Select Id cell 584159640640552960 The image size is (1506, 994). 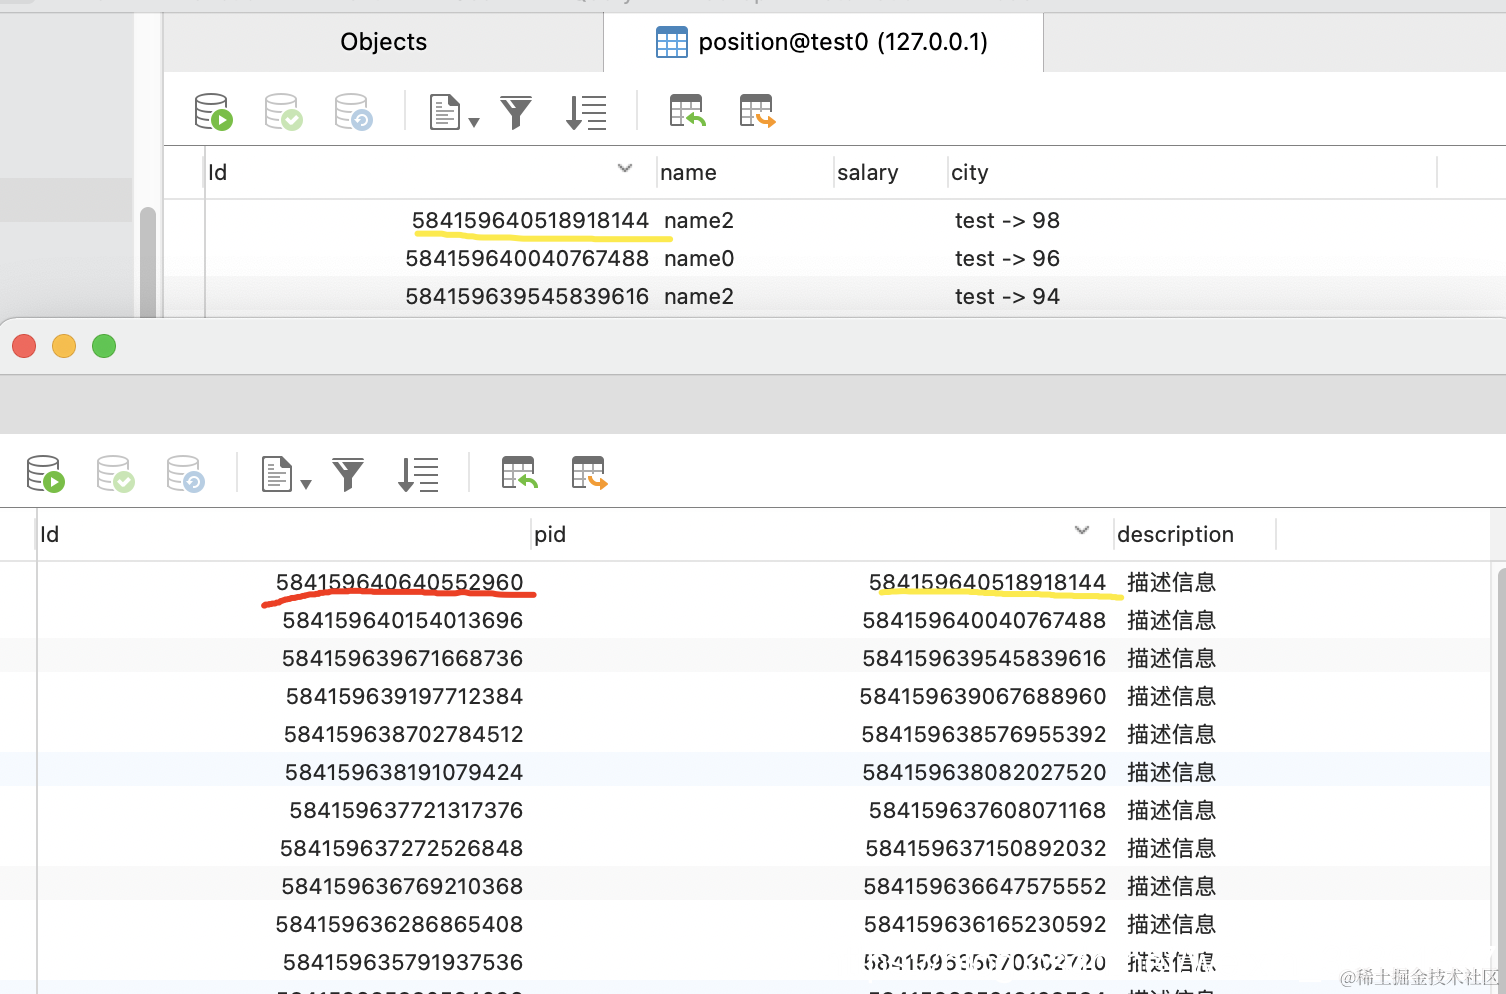click(x=399, y=582)
